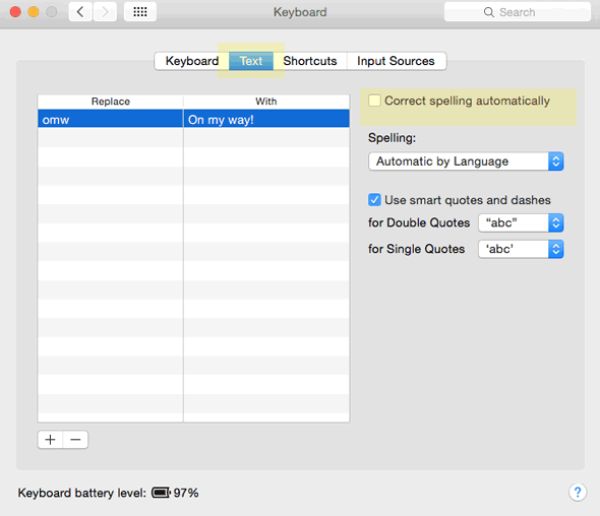Viewport: 600px width, 516px height.
Task: Open the Double Quotes style dropdown
Action: [x=521, y=223]
